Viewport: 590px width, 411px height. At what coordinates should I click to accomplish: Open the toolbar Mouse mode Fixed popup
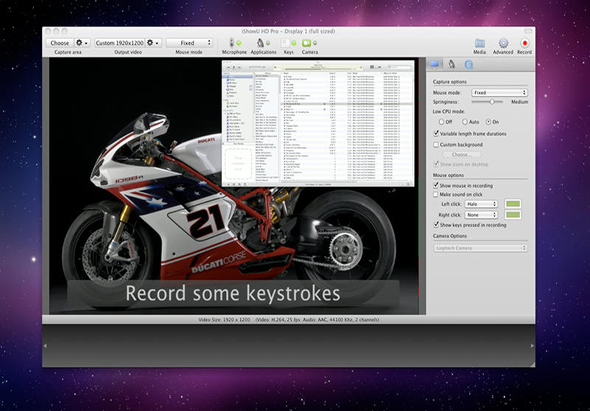click(x=189, y=43)
